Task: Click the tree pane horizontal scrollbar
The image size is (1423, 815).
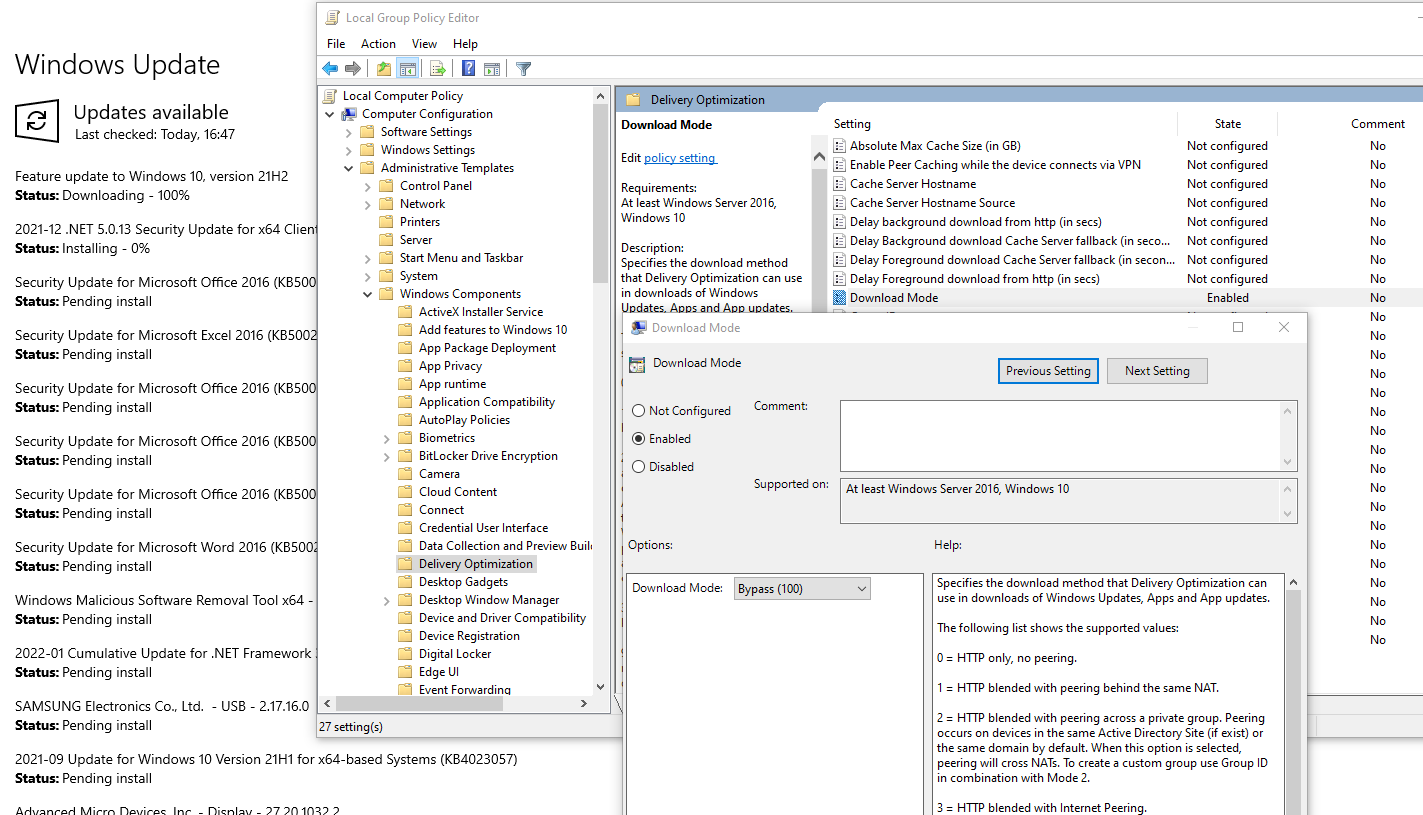Action: coord(460,704)
